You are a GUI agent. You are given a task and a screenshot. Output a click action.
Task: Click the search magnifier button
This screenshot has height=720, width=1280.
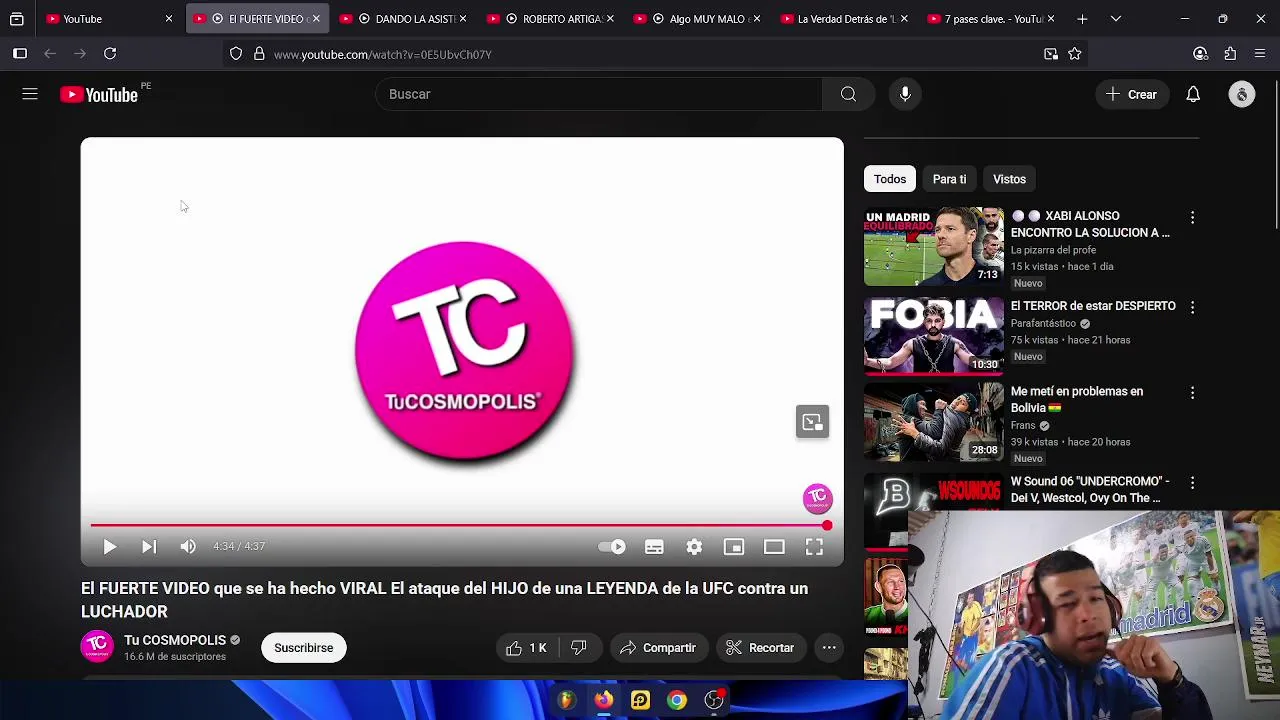848,94
